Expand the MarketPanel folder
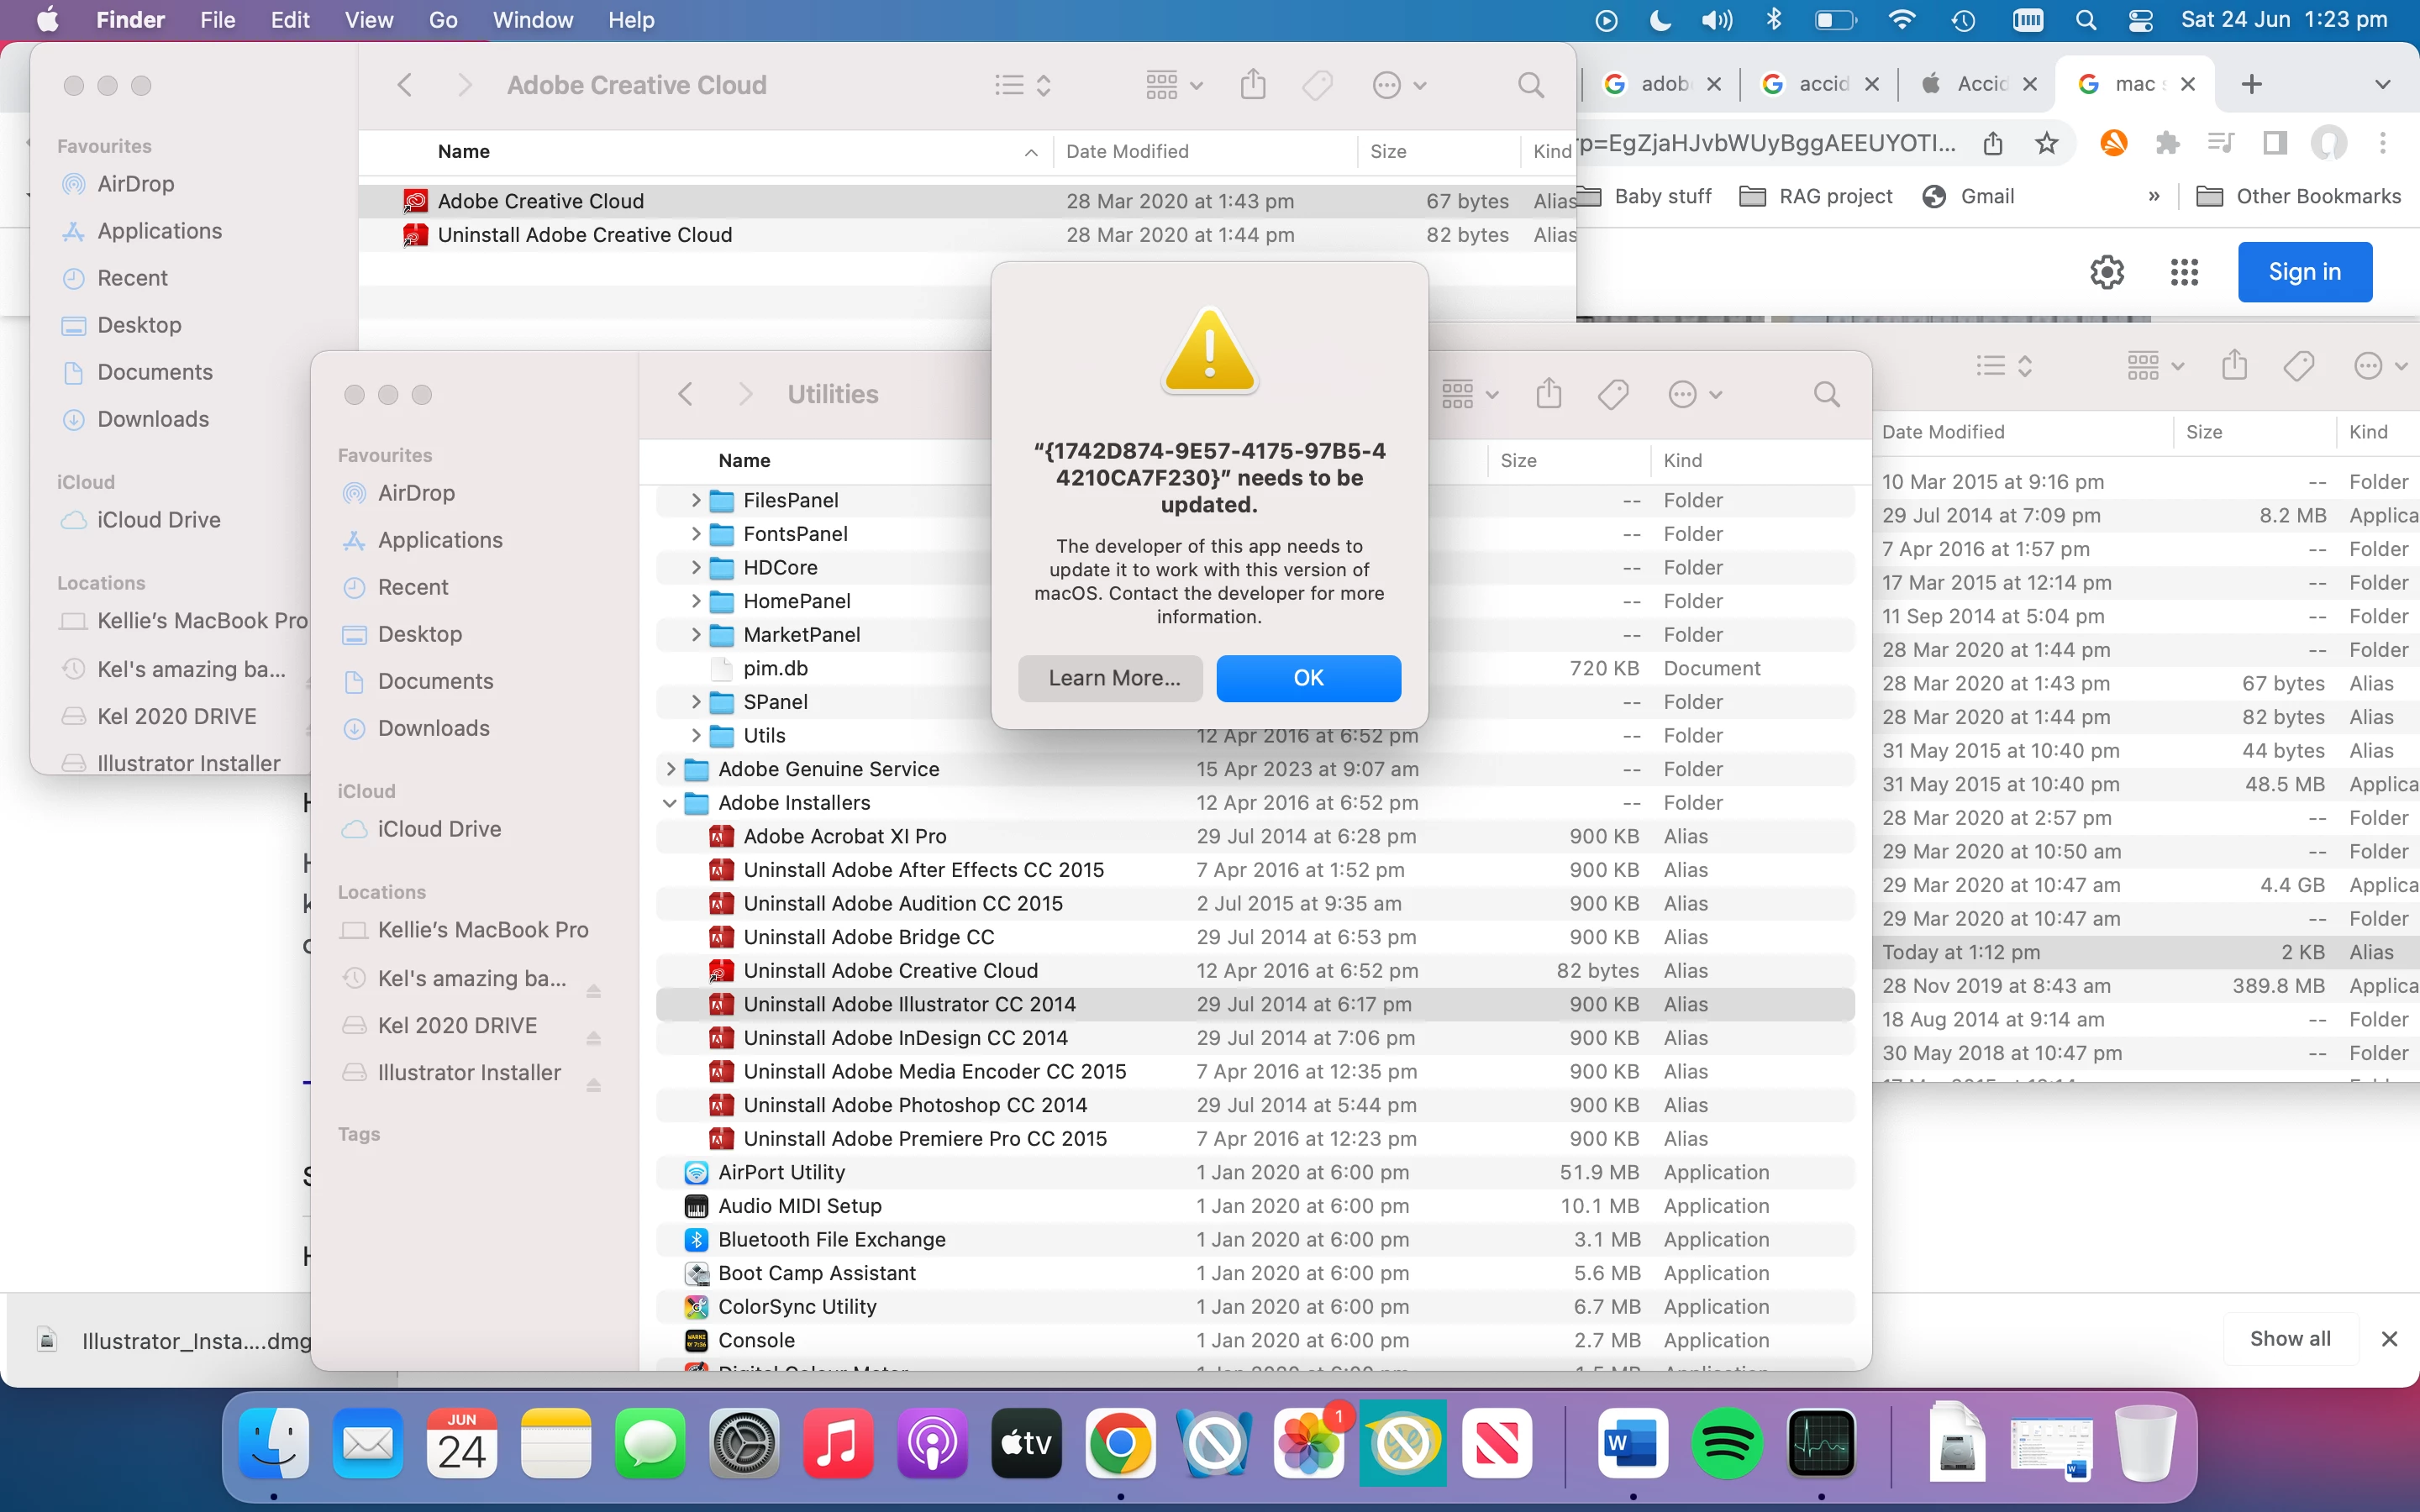Screen dimensions: 2420x1512 (x=696, y=635)
